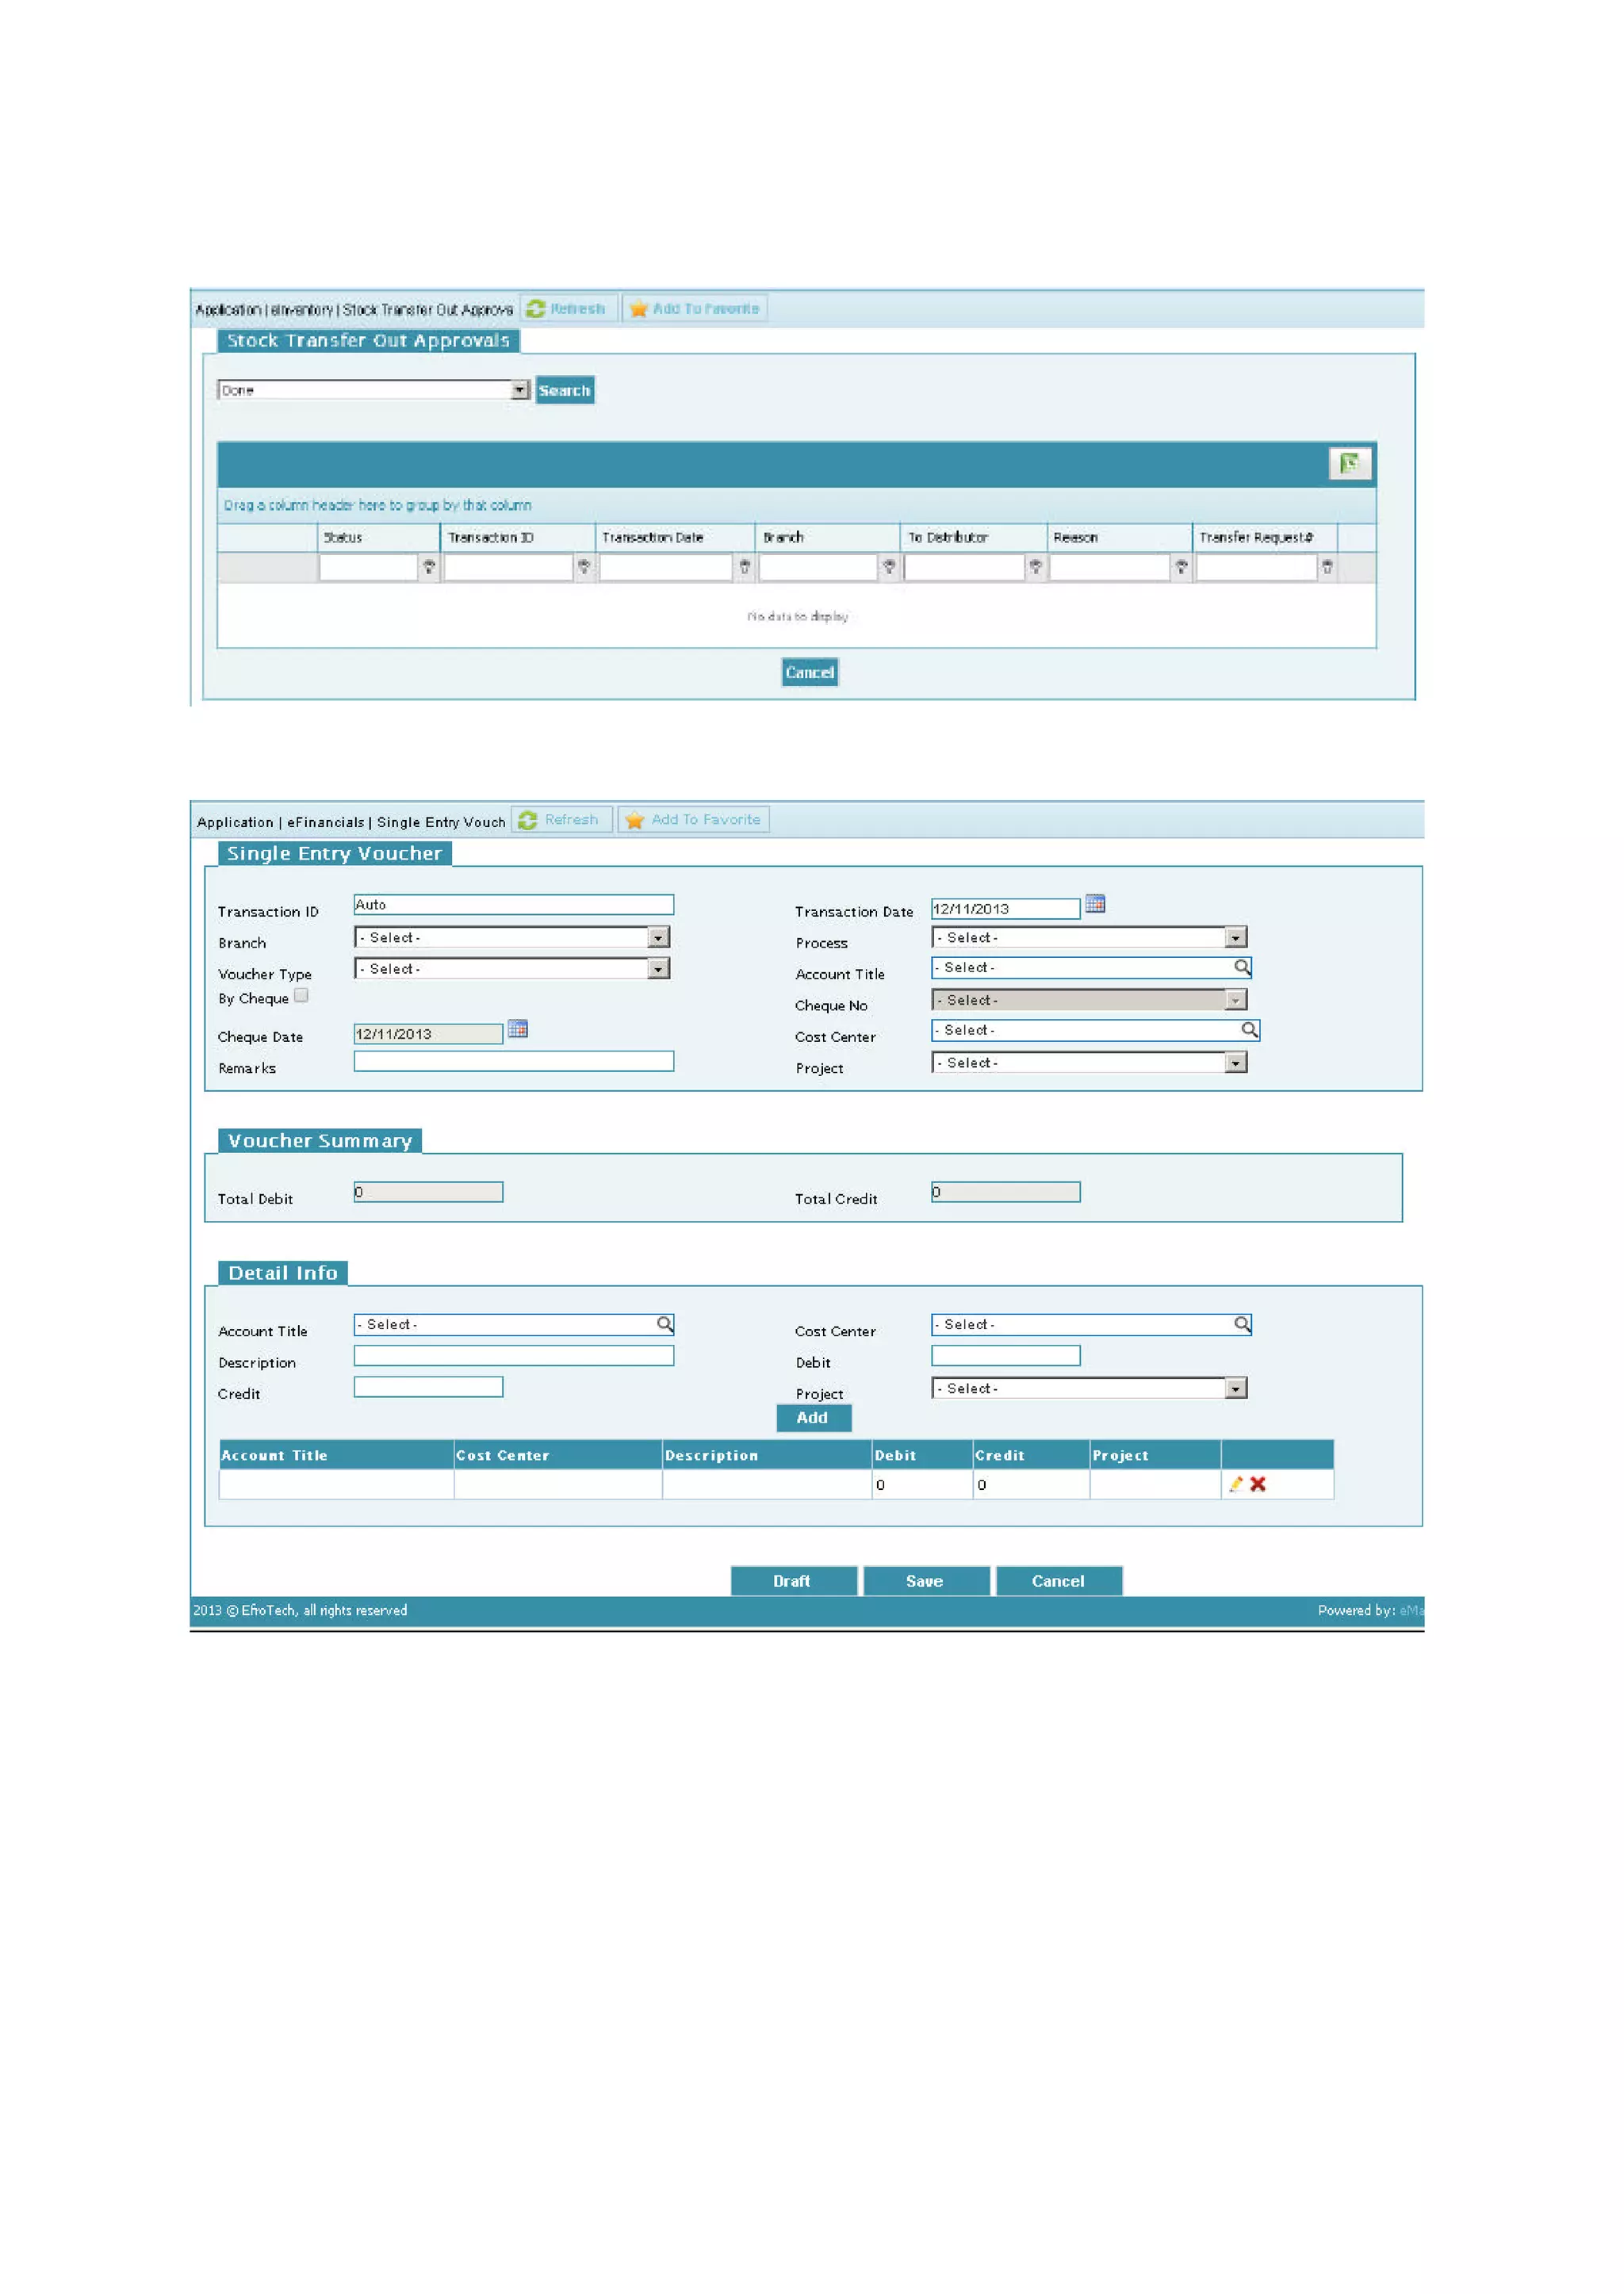The image size is (1624, 2294).
Task: Open the Cheque Date calendar icon
Action: (x=517, y=1029)
